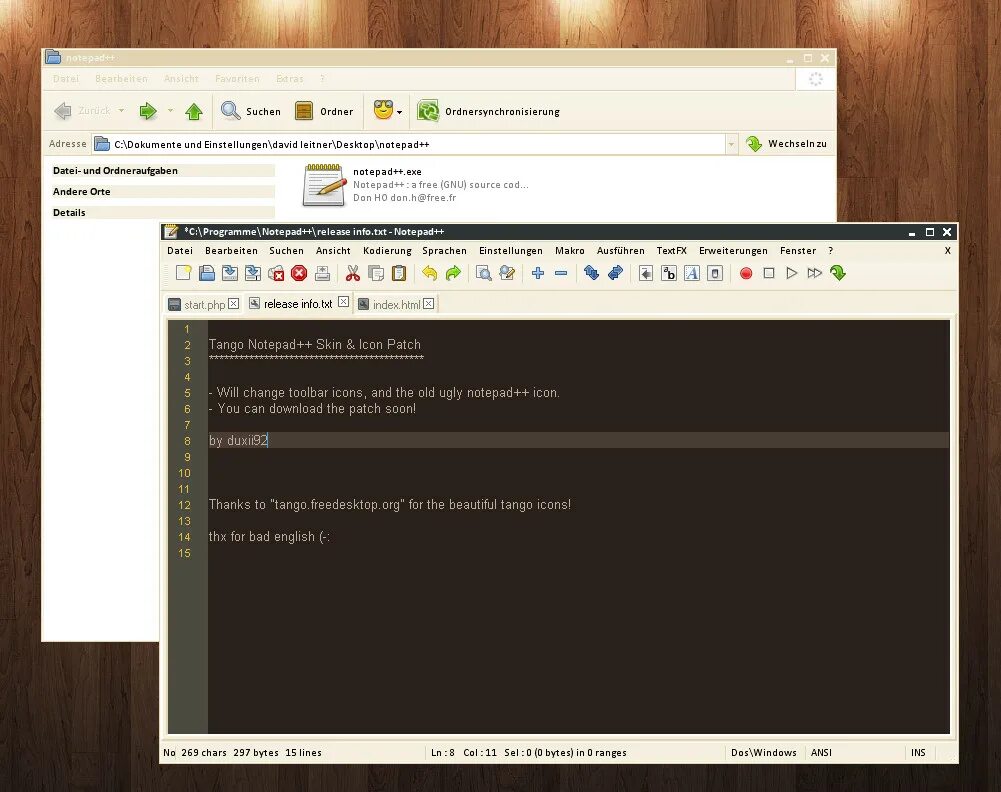Expand the forward history dropdown arrow

tap(170, 110)
